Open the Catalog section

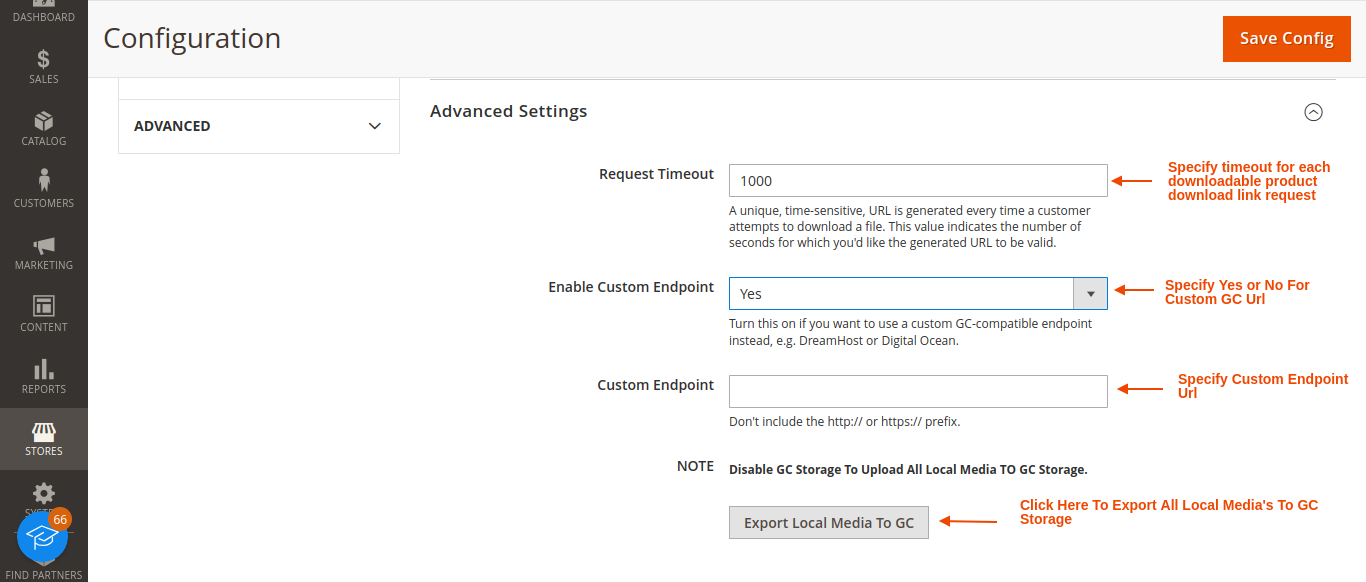(x=44, y=128)
